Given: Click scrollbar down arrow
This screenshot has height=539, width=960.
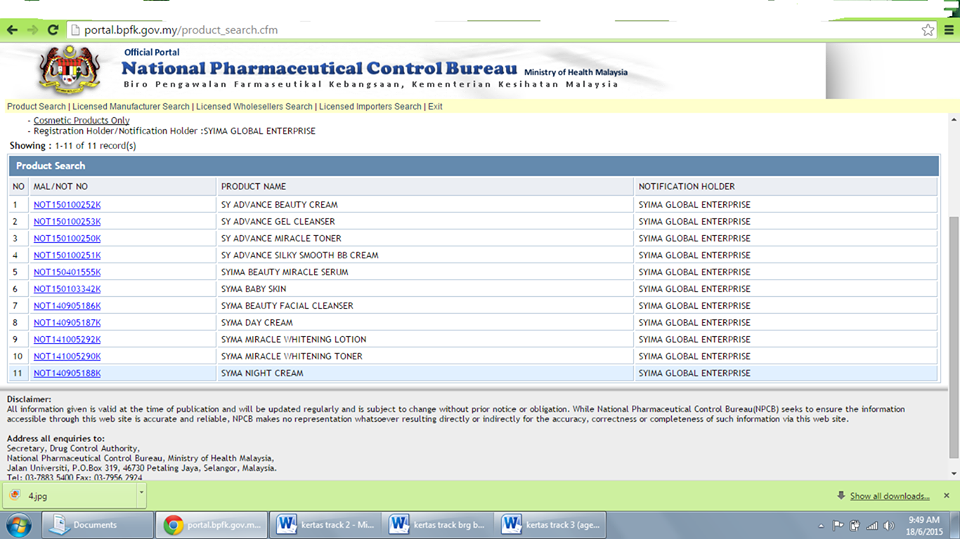Looking at the screenshot, I should (x=953, y=473).
